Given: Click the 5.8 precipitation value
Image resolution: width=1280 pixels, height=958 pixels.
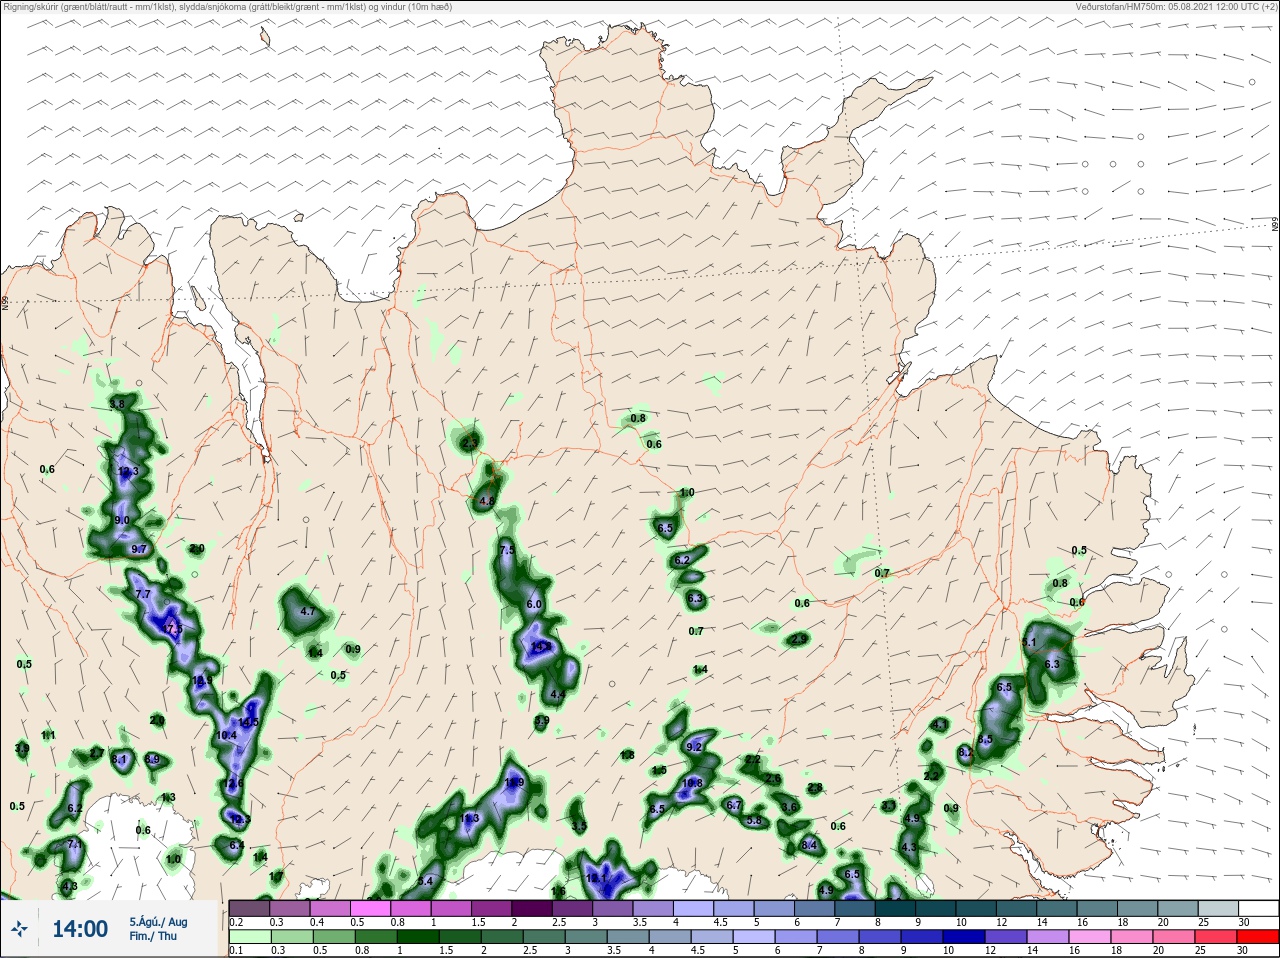Looking at the screenshot, I should coord(754,821).
